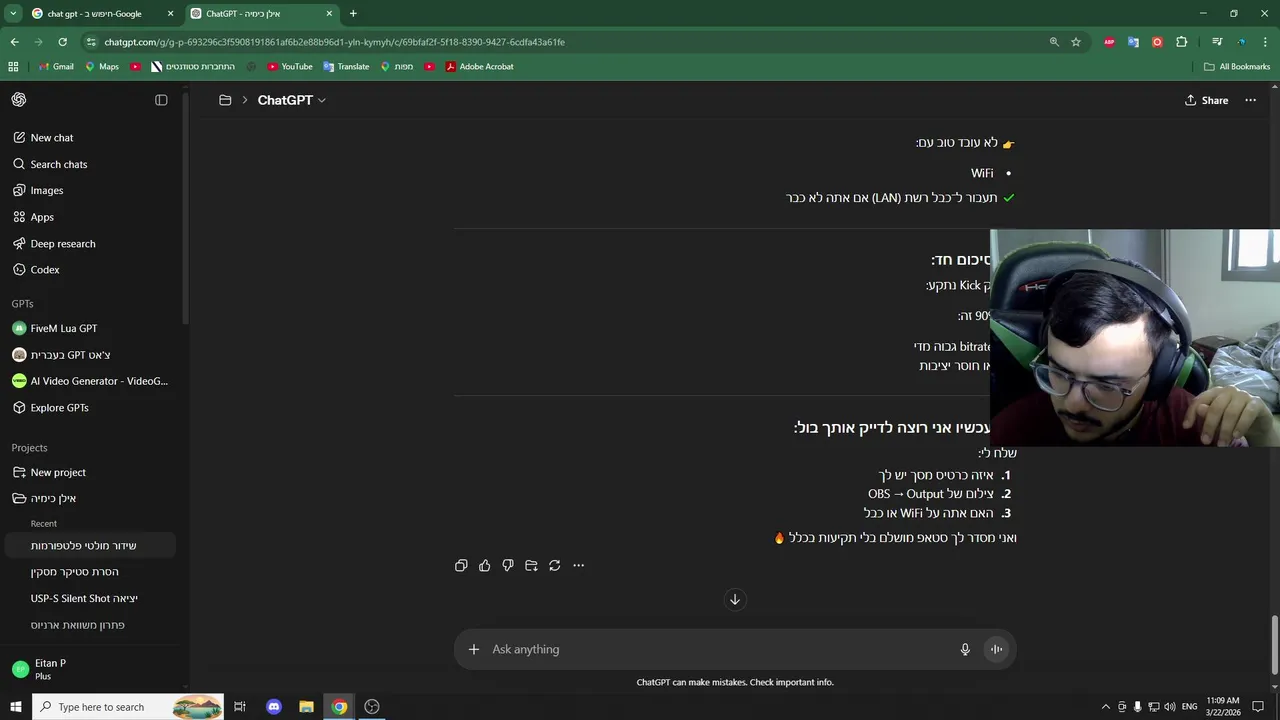
Task: Open the Maps bookmark
Action: tap(102, 67)
